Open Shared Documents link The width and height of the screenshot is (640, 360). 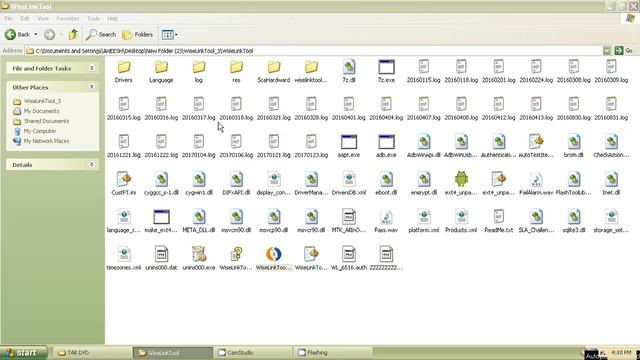click(x=46, y=121)
